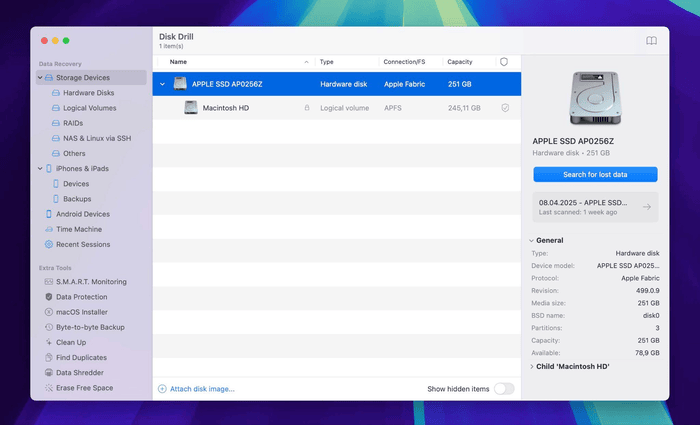Open Logical Volumes in the sidebar

90,108
